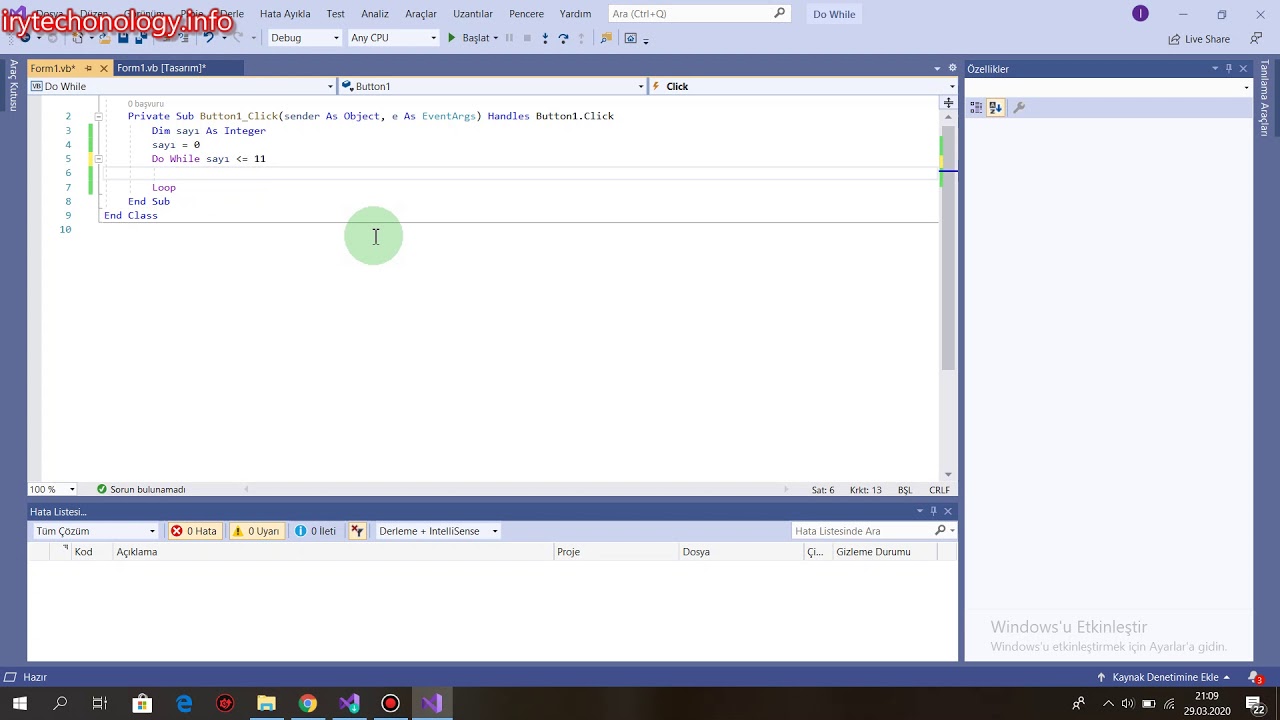
Task: Open Property Pages wrench icon
Action: pos(1019,107)
